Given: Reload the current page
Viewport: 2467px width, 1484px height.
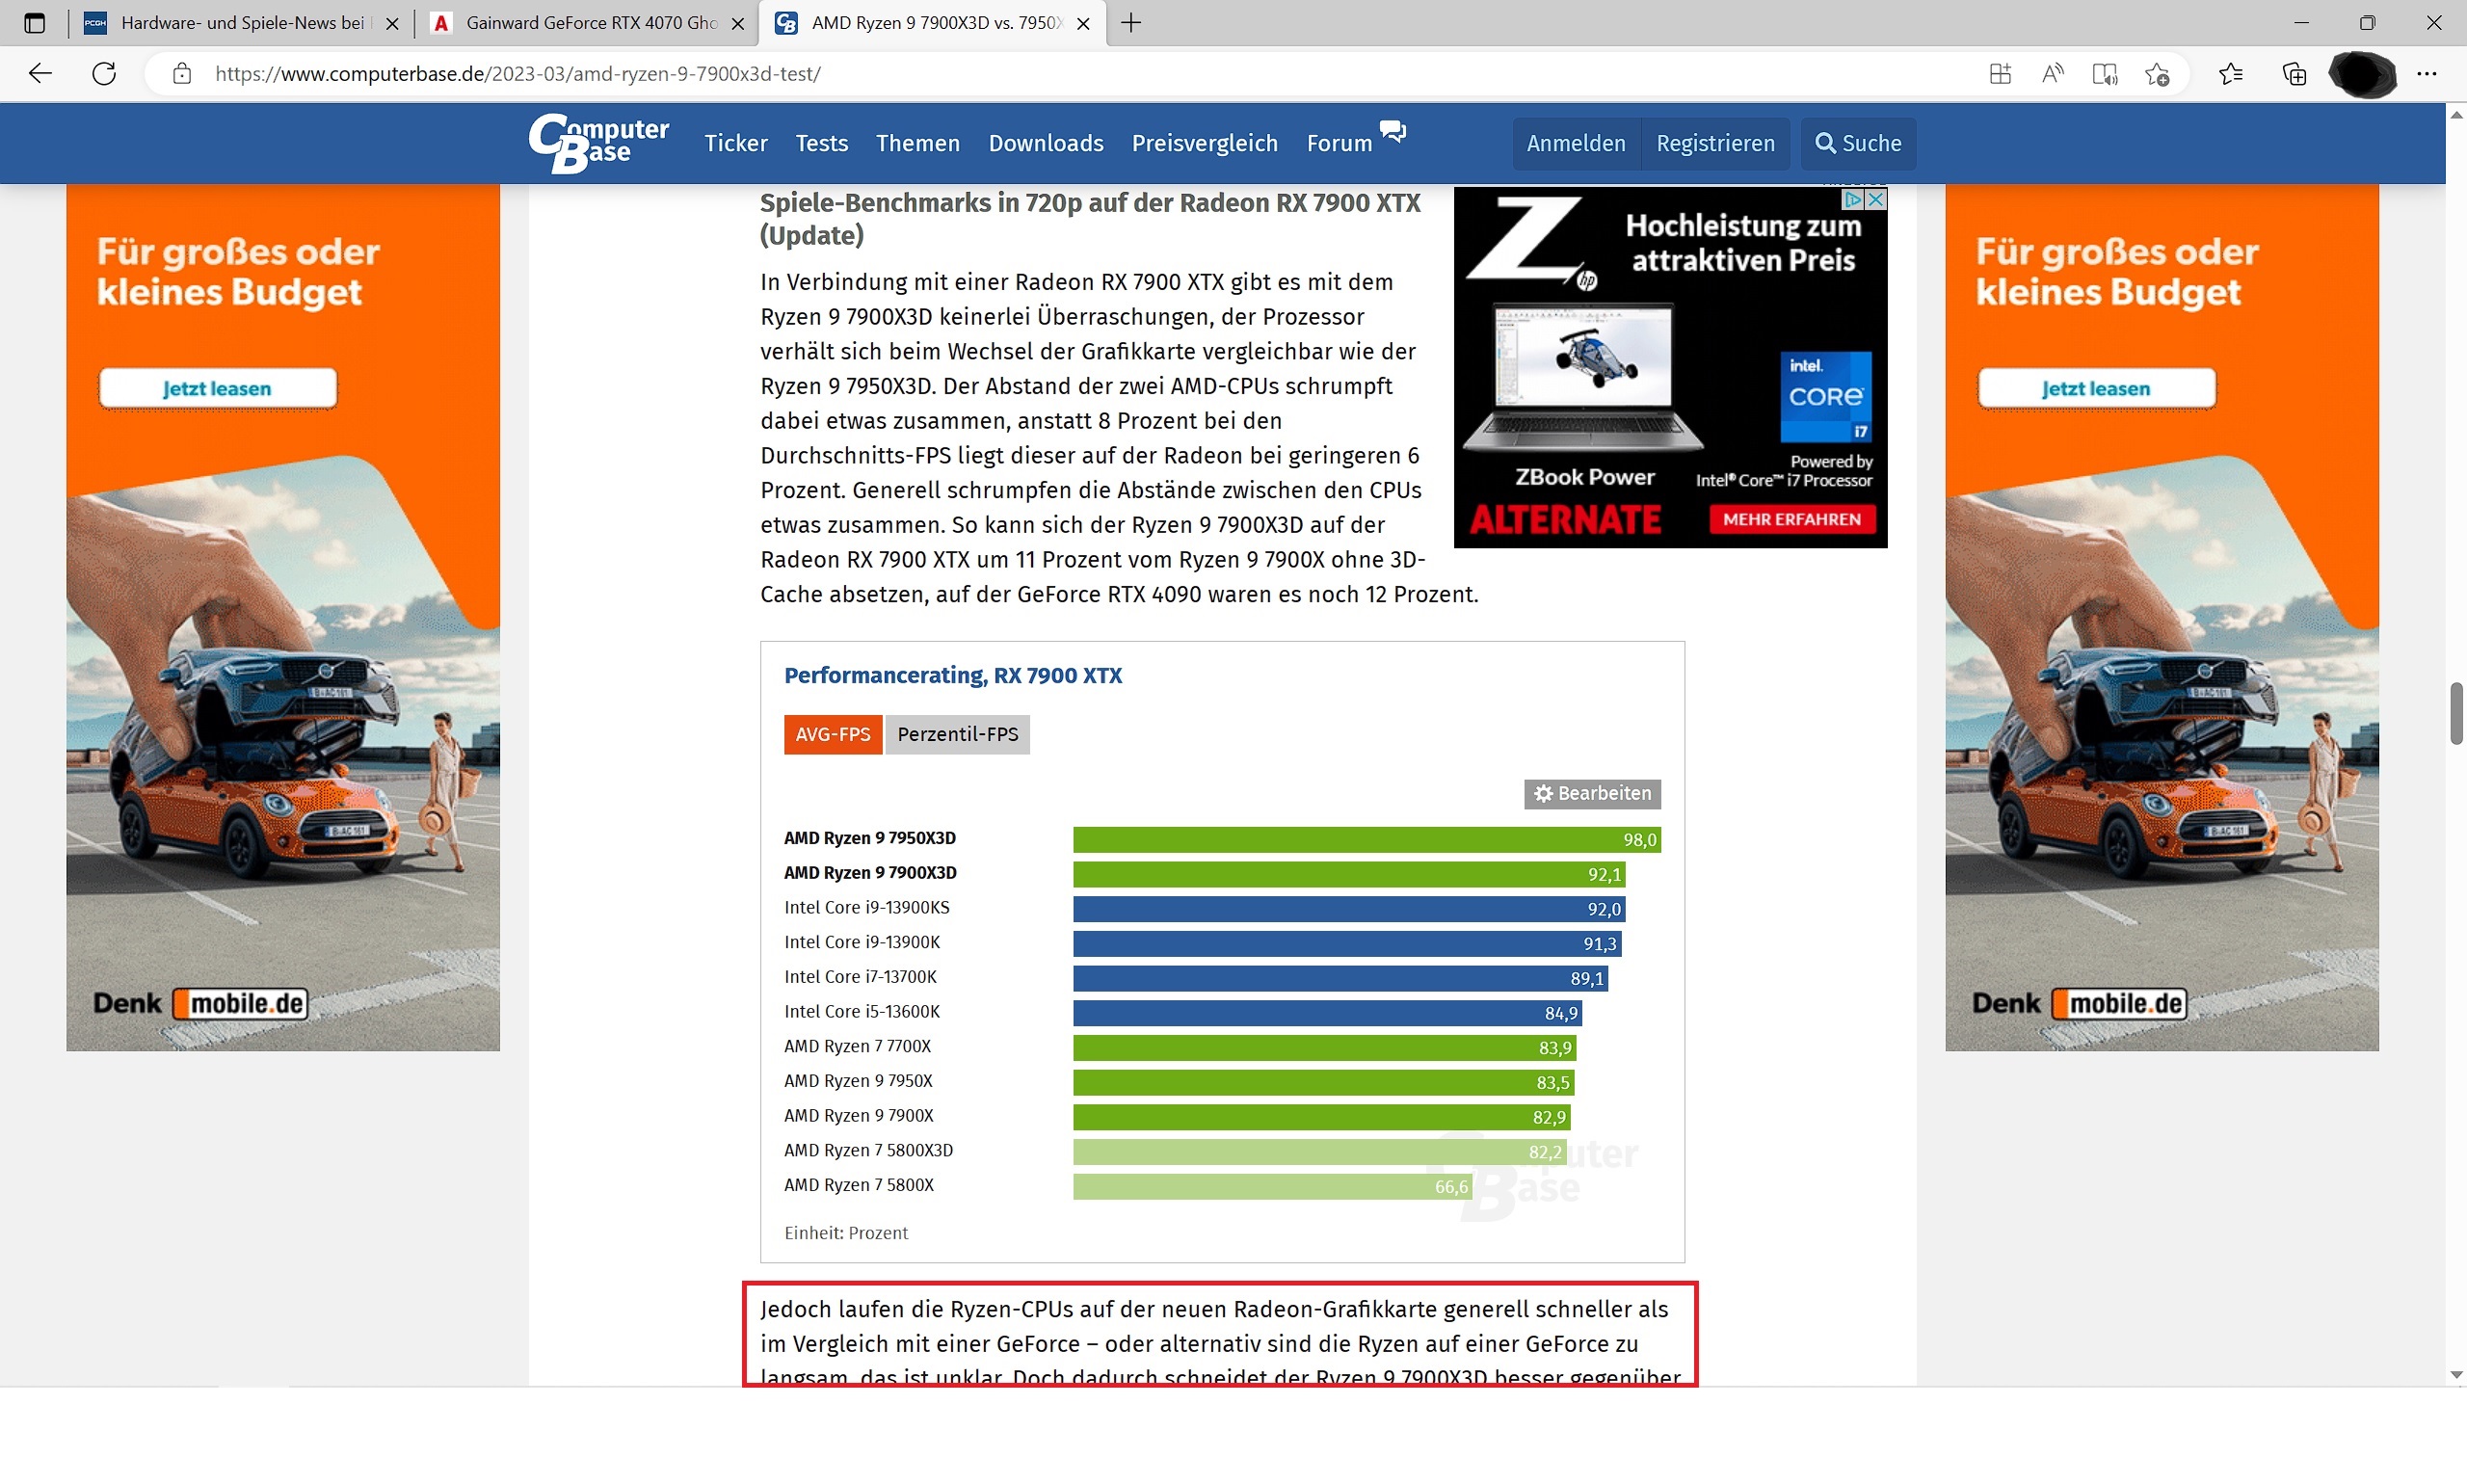Looking at the screenshot, I should [x=104, y=73].
